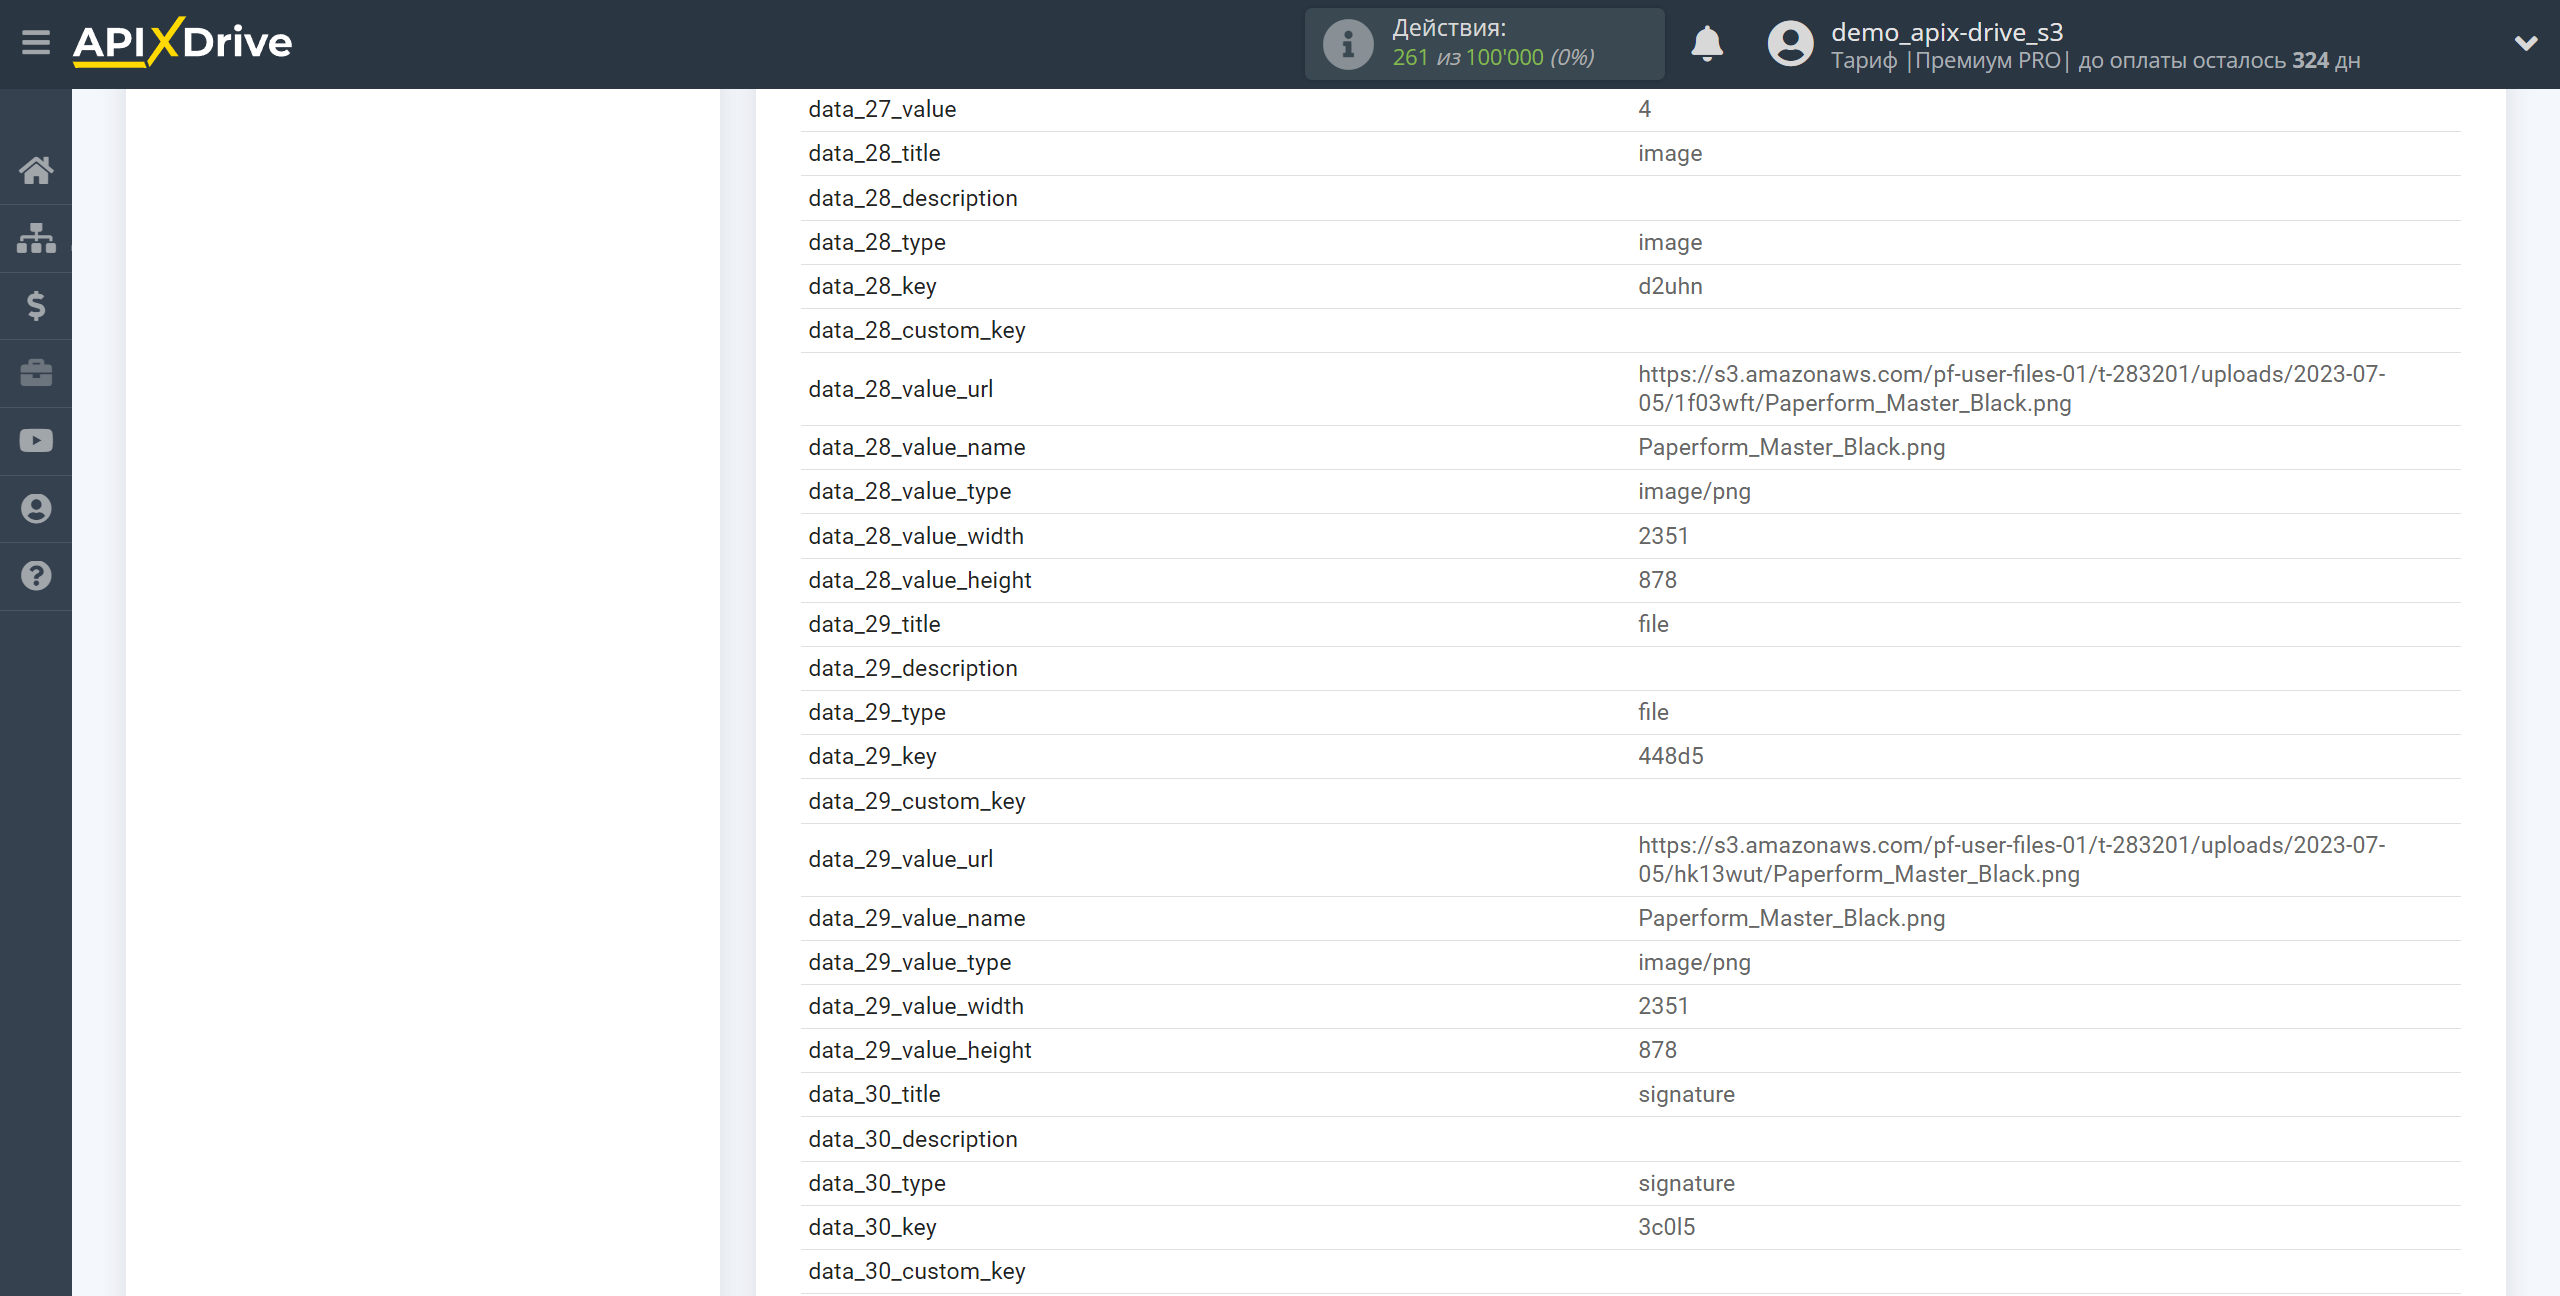This screenshot has width=2560, height=1296.
Task: Click the actions counter 261 of 100'000
Action: click(x=1493, y=58)
